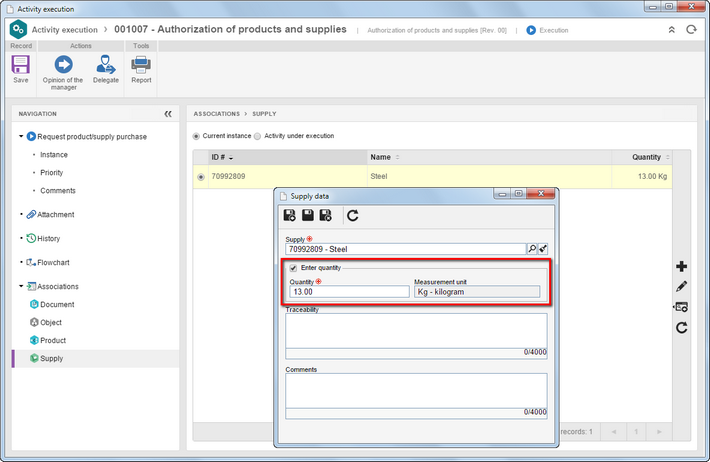Collapse the Navigation panel
Screen dimensions: 710x462
pos(168,114)
